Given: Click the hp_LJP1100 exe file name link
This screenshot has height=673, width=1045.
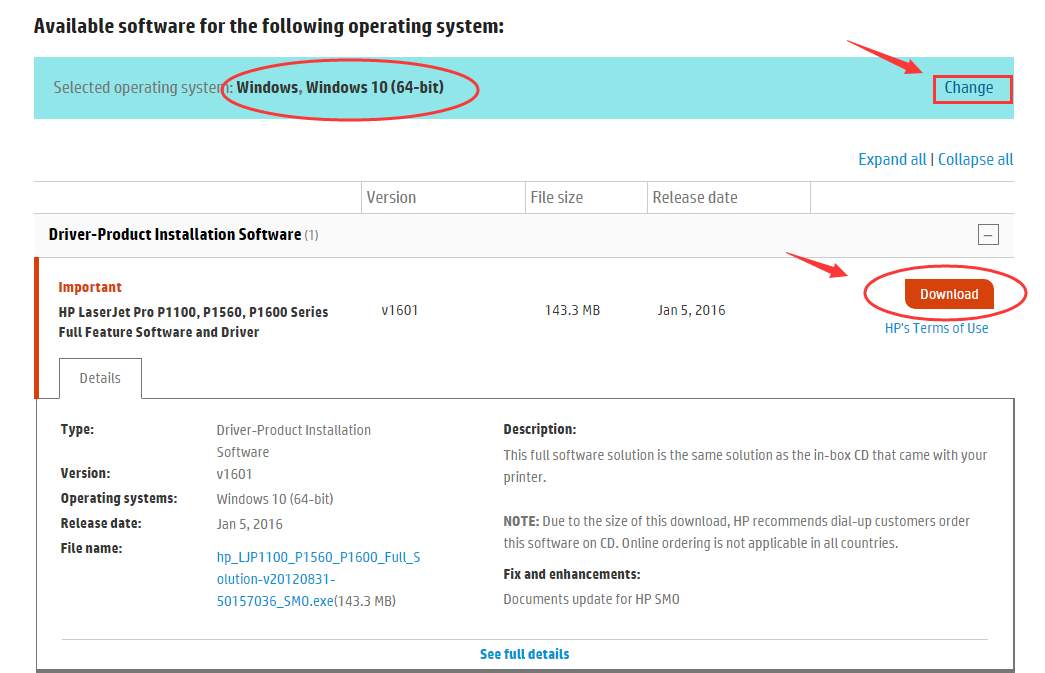Looking at the screenshot, I should (x=319, y=579).
